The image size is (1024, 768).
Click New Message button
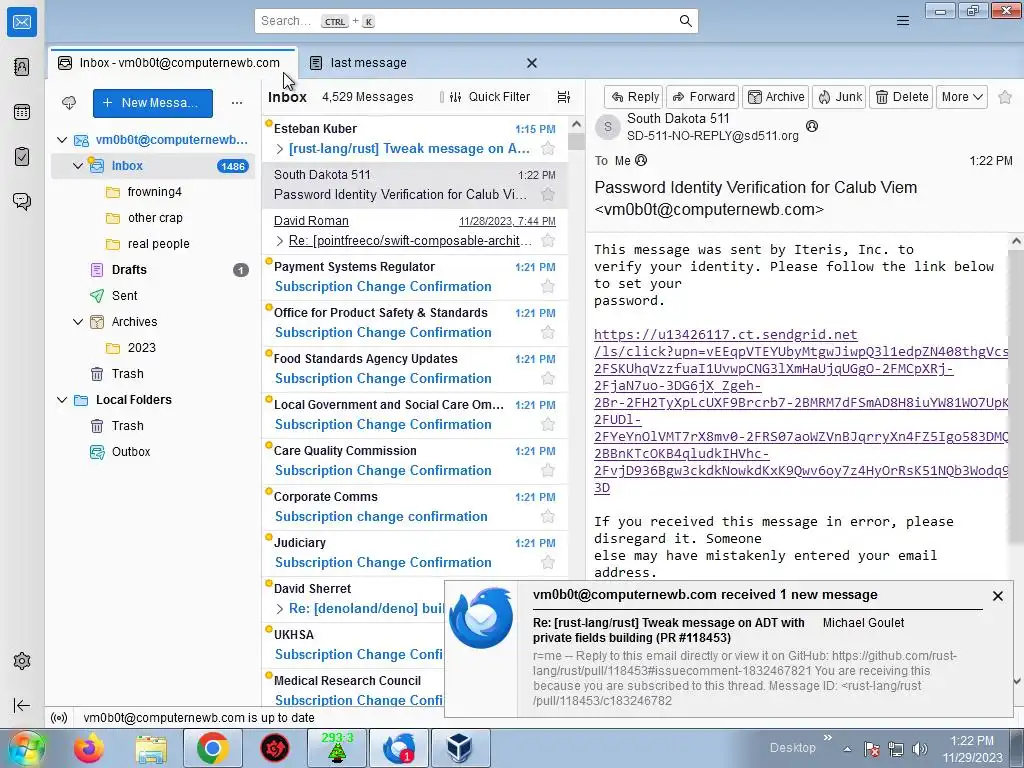click(153, 103)
